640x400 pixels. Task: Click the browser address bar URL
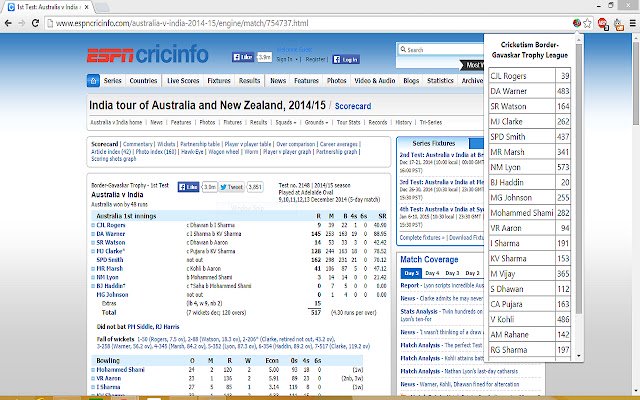click(x=182, y=23)
